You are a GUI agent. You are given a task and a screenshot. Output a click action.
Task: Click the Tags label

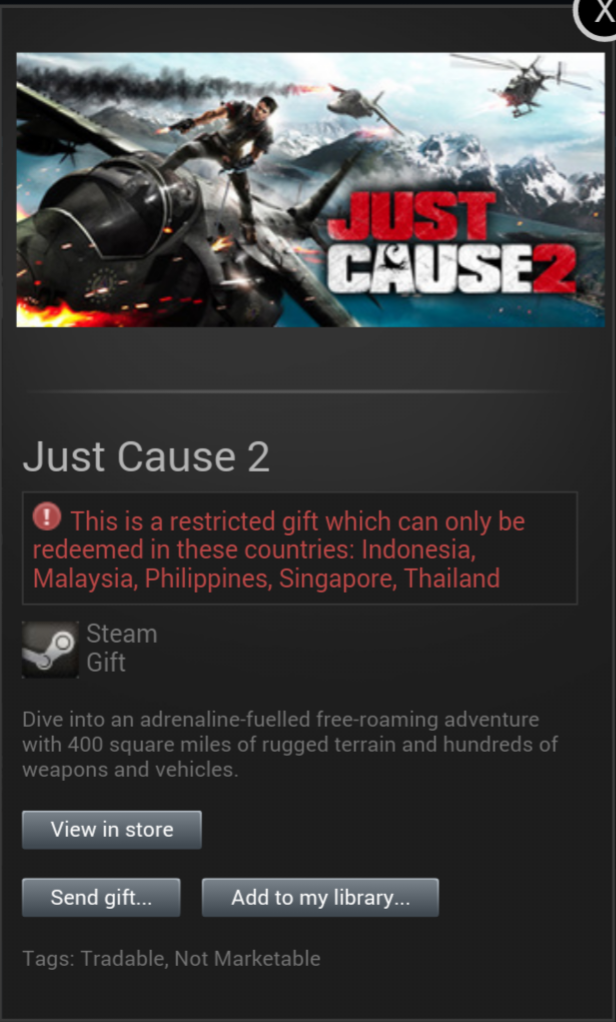tap(48, 958)
